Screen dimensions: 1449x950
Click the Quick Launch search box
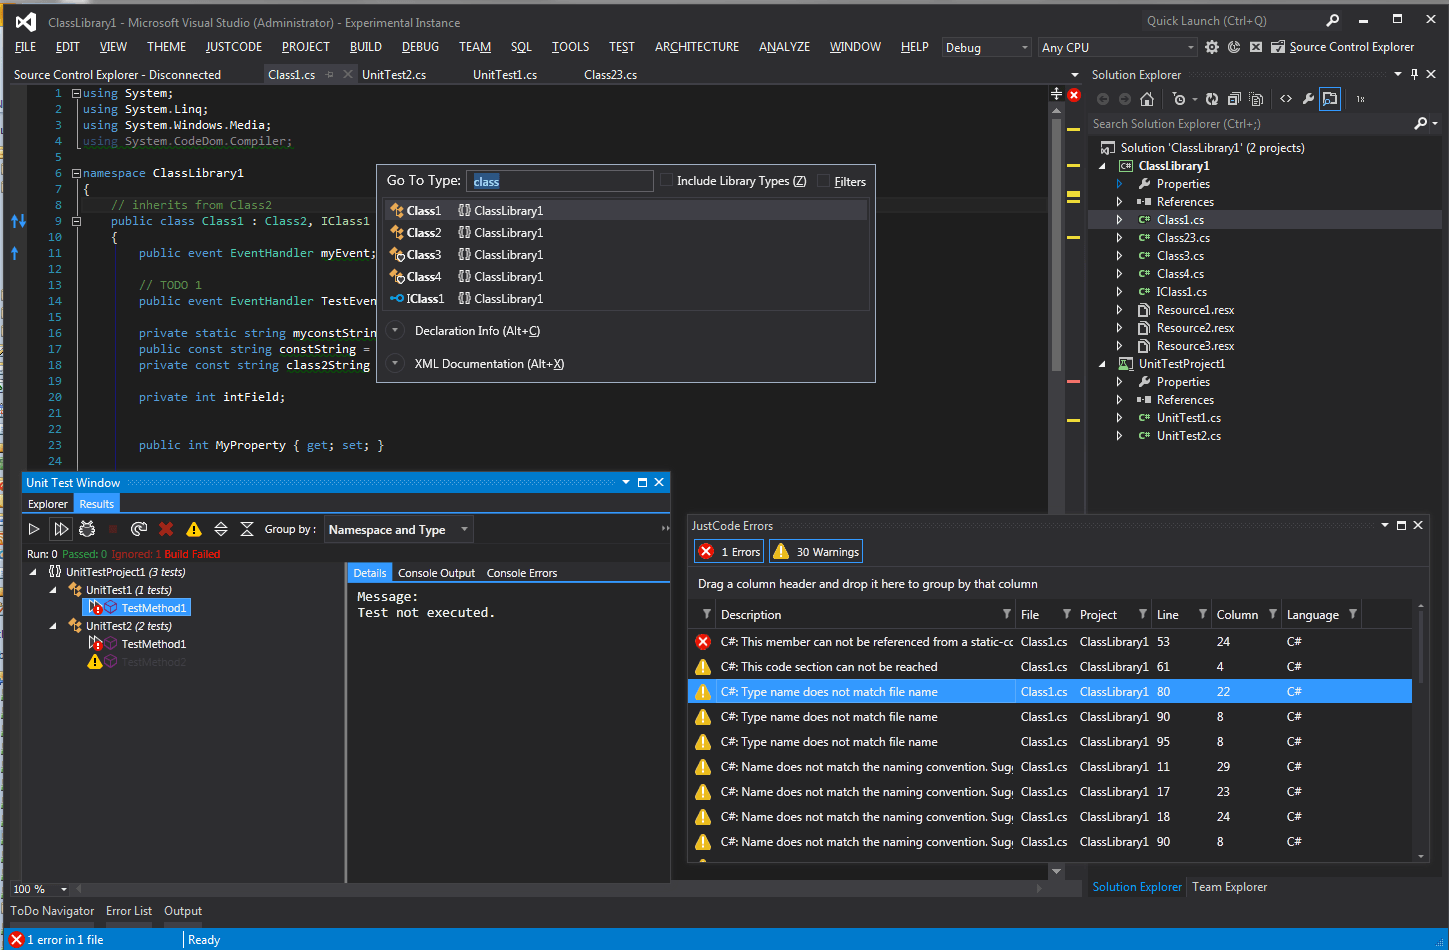(1232, 21)
